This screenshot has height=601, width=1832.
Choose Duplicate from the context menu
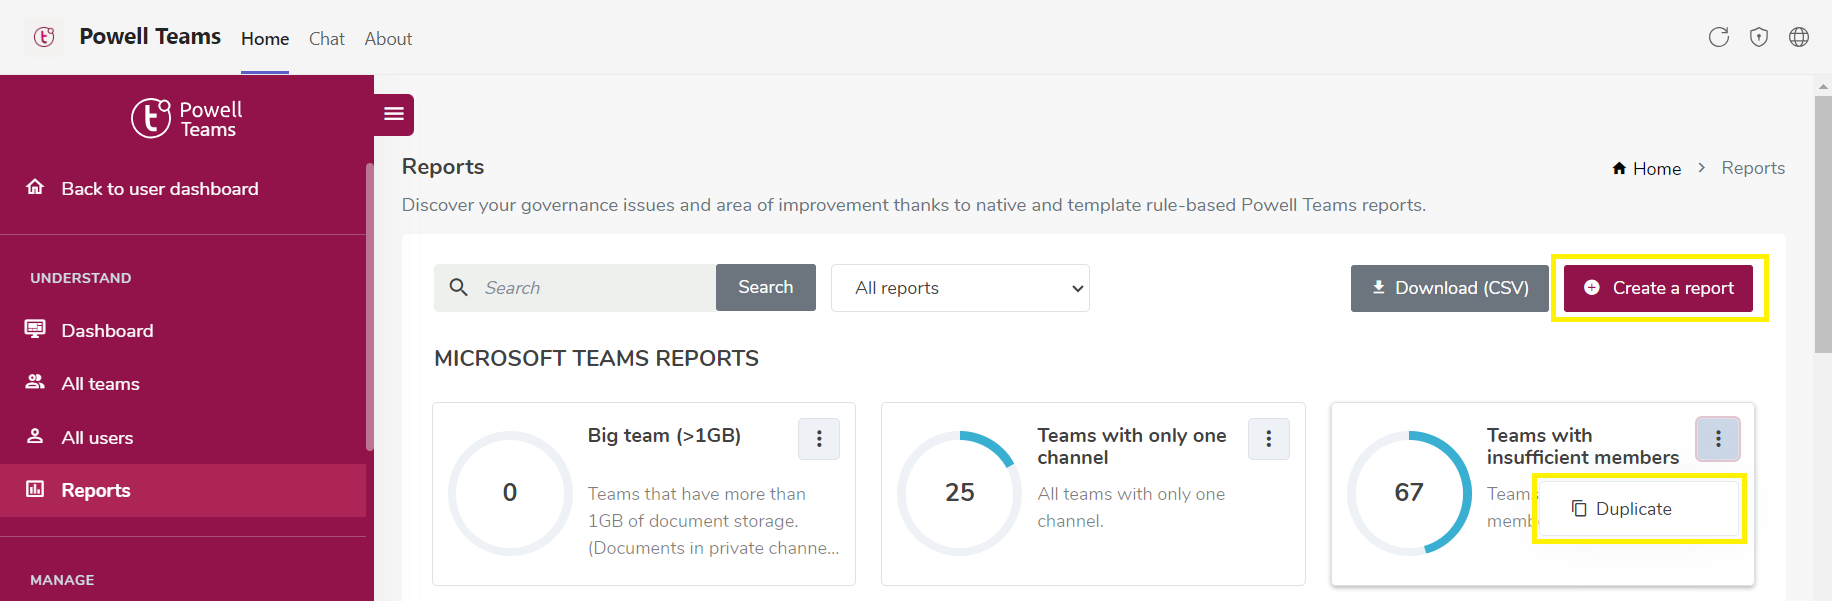click(x=1639, y=508)
